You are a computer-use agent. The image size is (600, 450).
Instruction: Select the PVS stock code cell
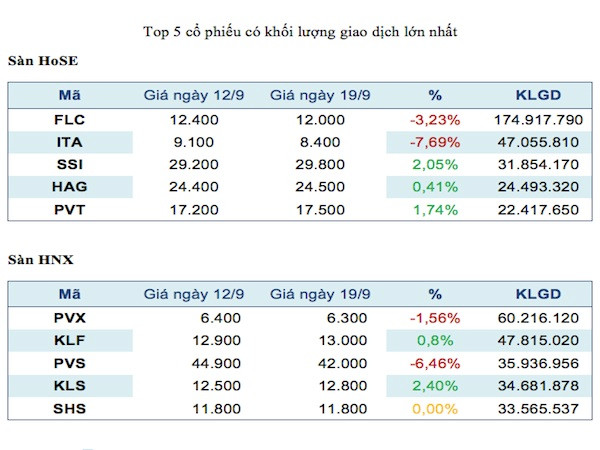62,362
